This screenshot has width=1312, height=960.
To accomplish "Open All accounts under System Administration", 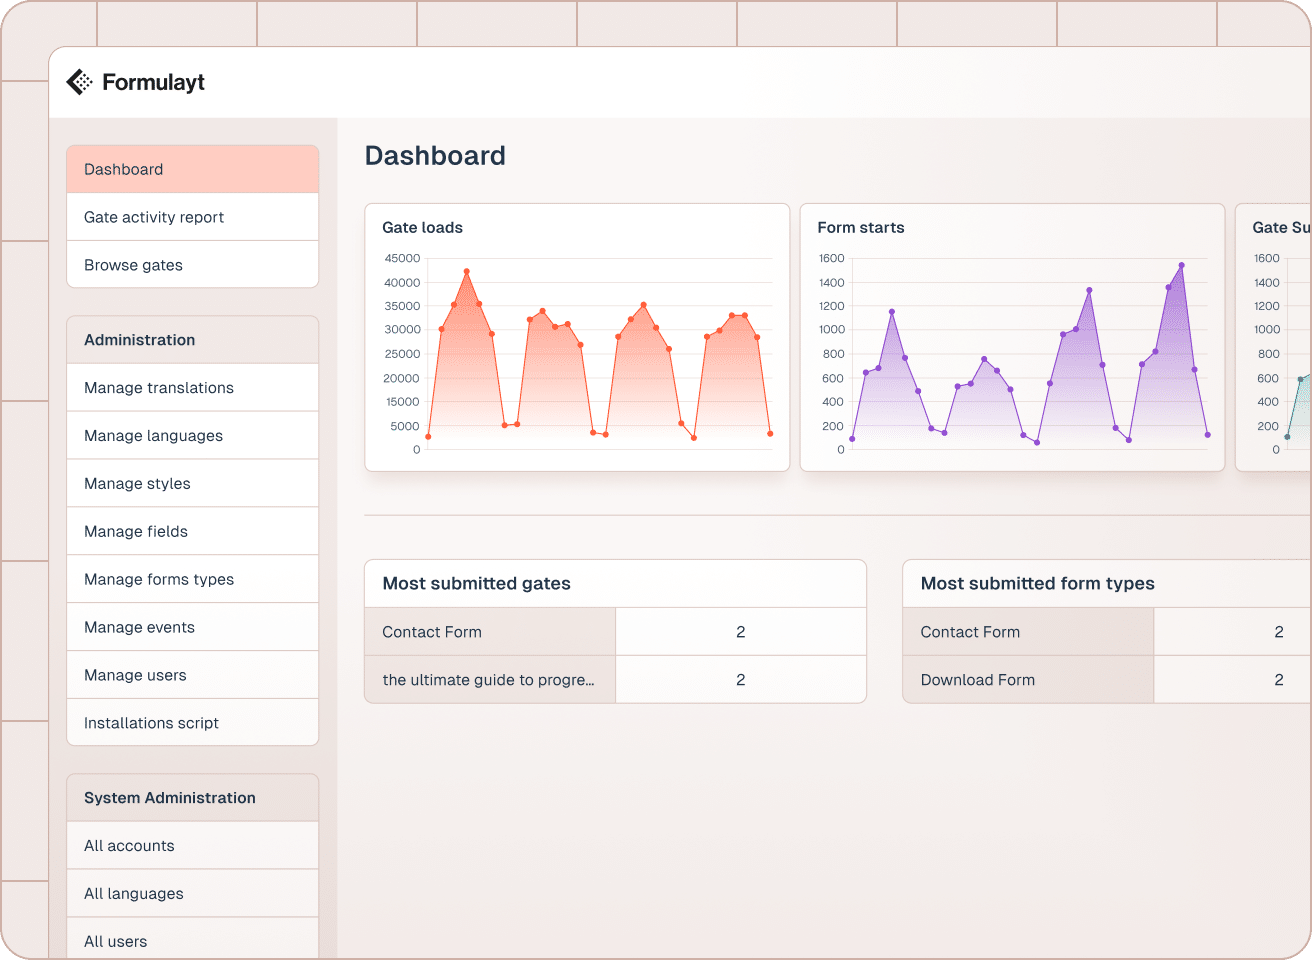I will click(x=193, y=846).
